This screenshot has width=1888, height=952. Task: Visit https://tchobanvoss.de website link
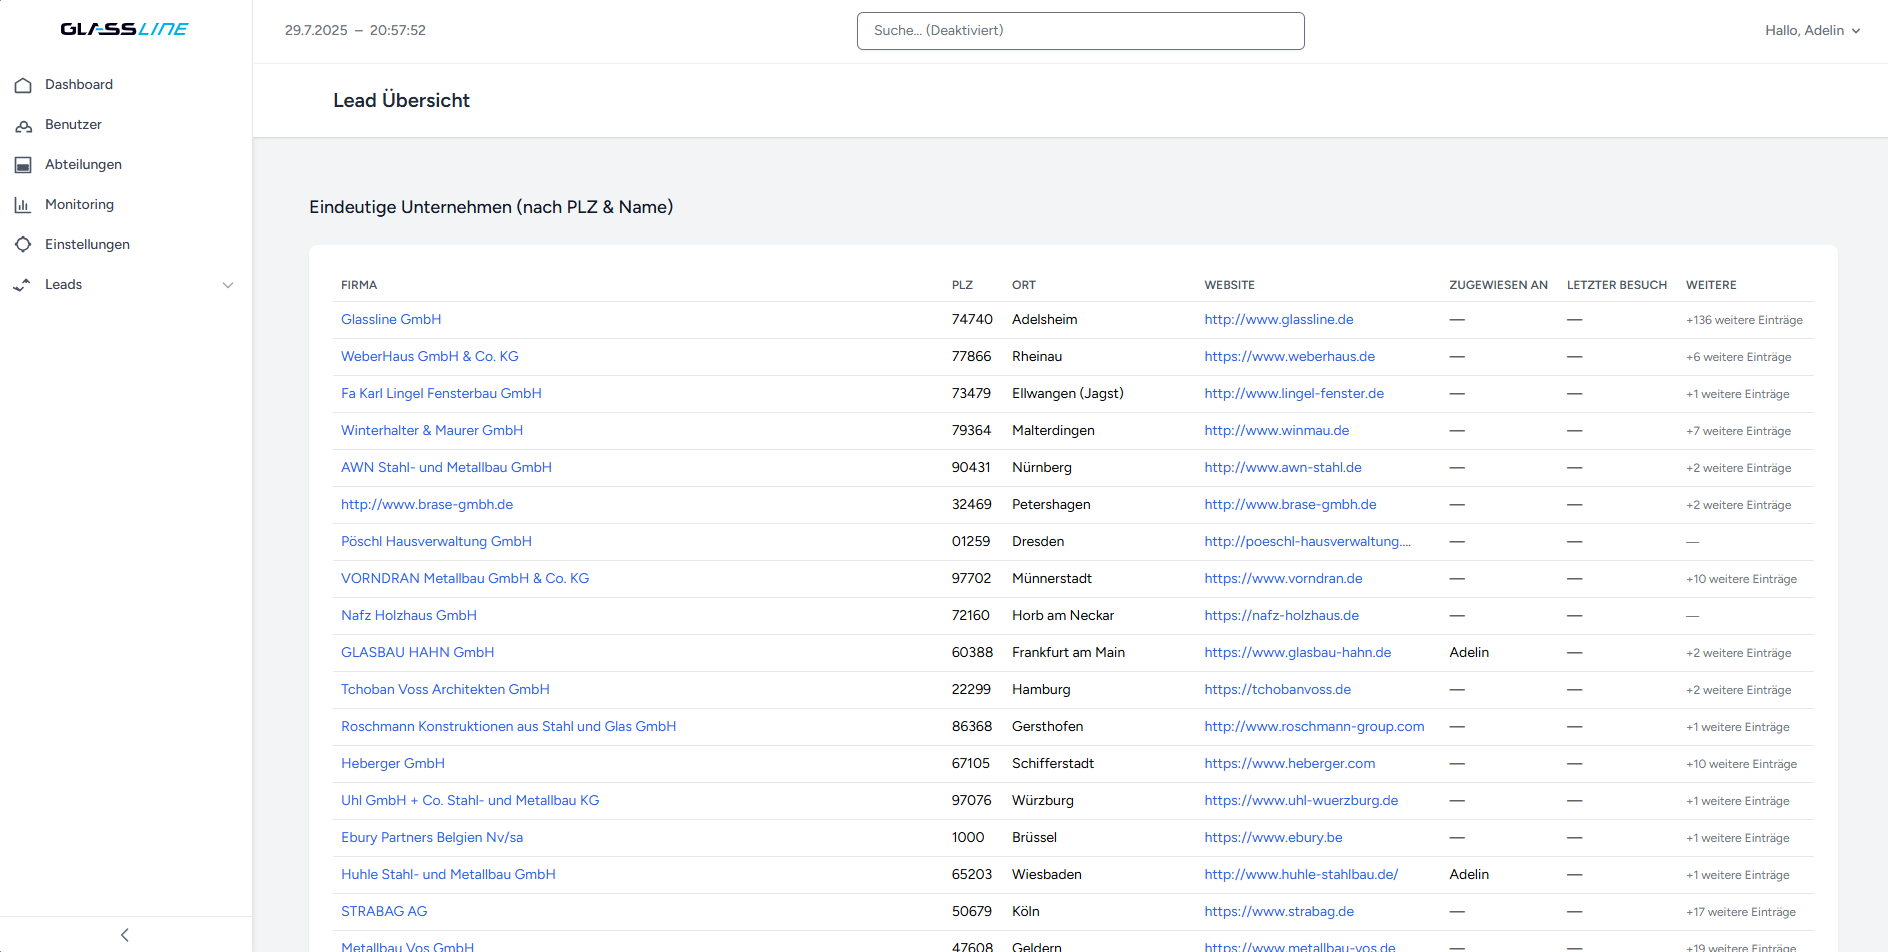[x=1277, y=690]
